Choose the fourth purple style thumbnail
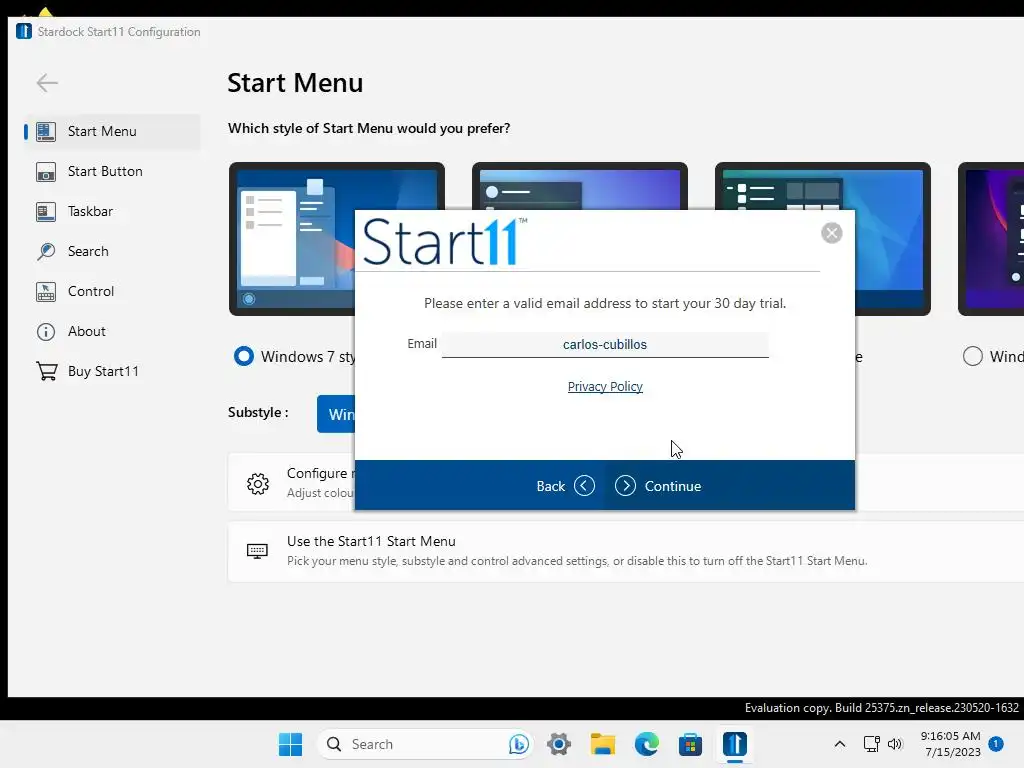 point(991,239)
